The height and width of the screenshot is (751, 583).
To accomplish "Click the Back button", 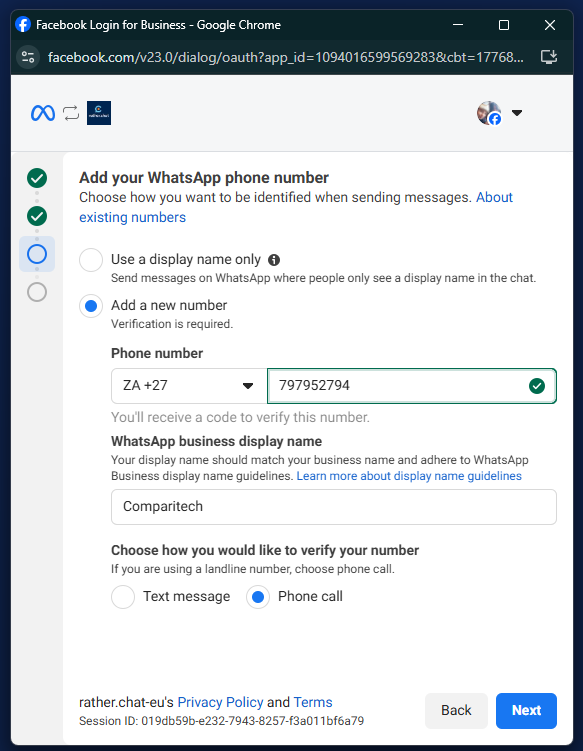I will point(456,710).
